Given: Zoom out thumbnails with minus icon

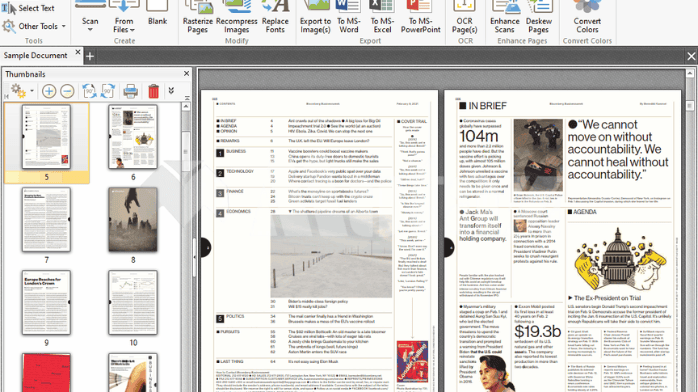Looking at the screenshot, I should click(67, 91).
